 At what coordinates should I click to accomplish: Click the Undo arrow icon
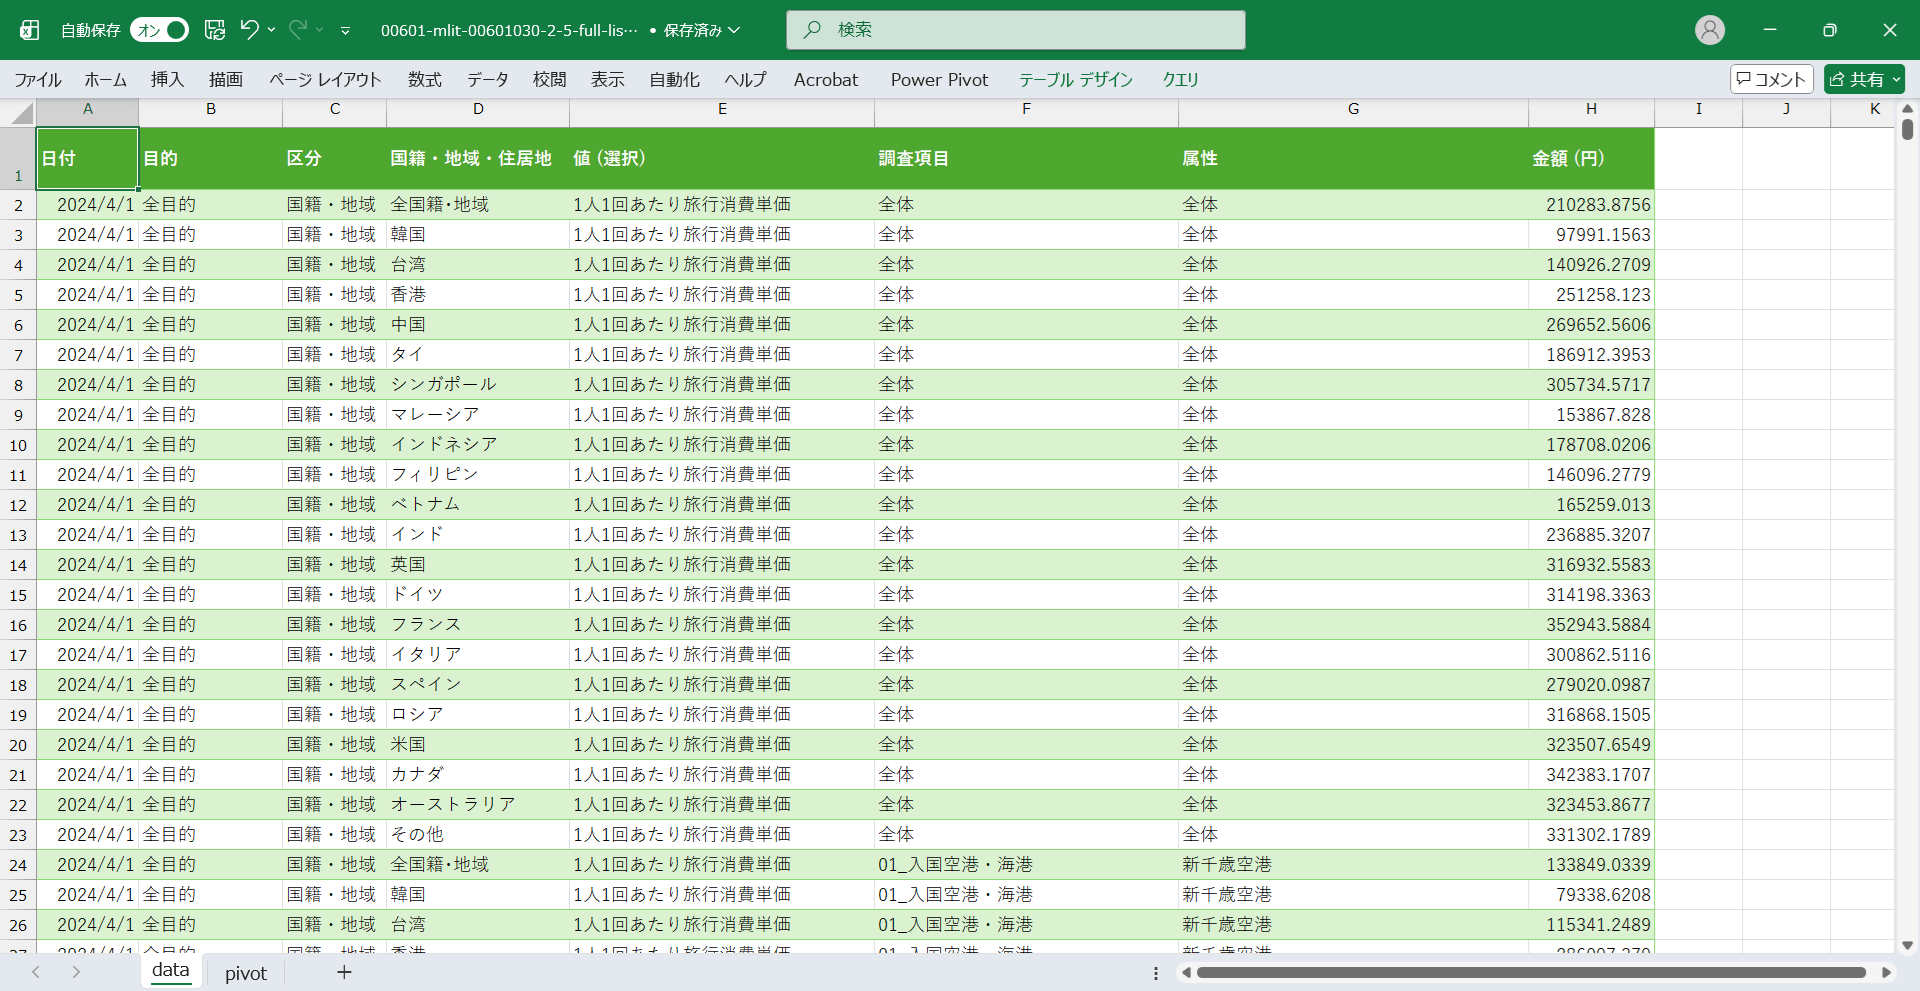click(249, 30)
